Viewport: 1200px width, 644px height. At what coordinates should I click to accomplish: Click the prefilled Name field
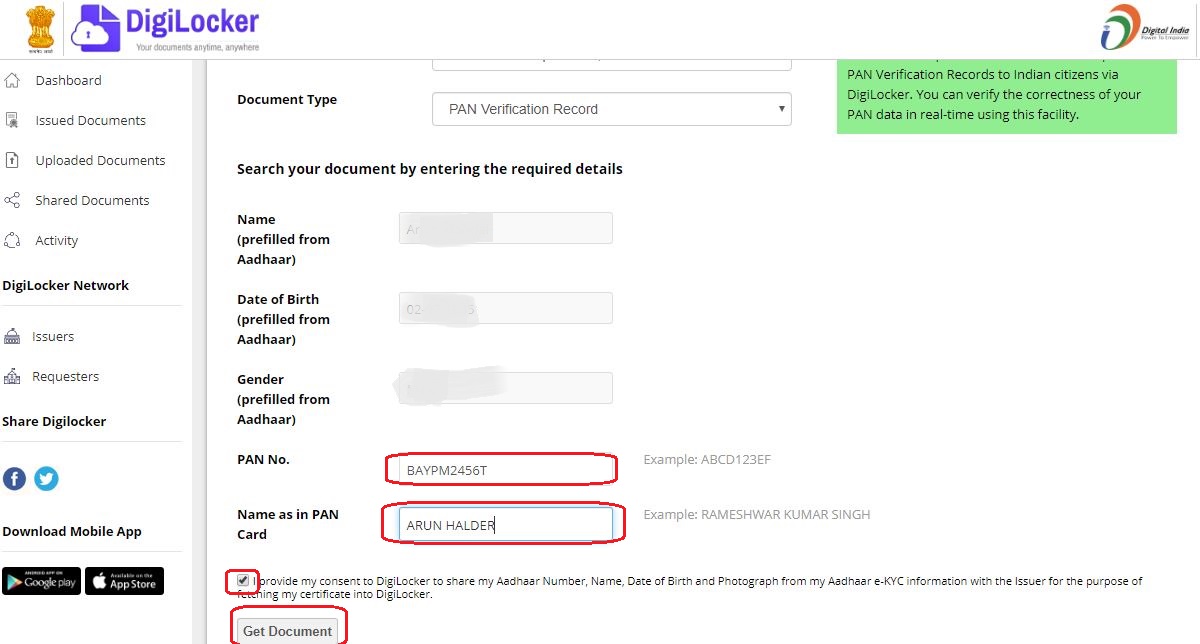(505, 228)
